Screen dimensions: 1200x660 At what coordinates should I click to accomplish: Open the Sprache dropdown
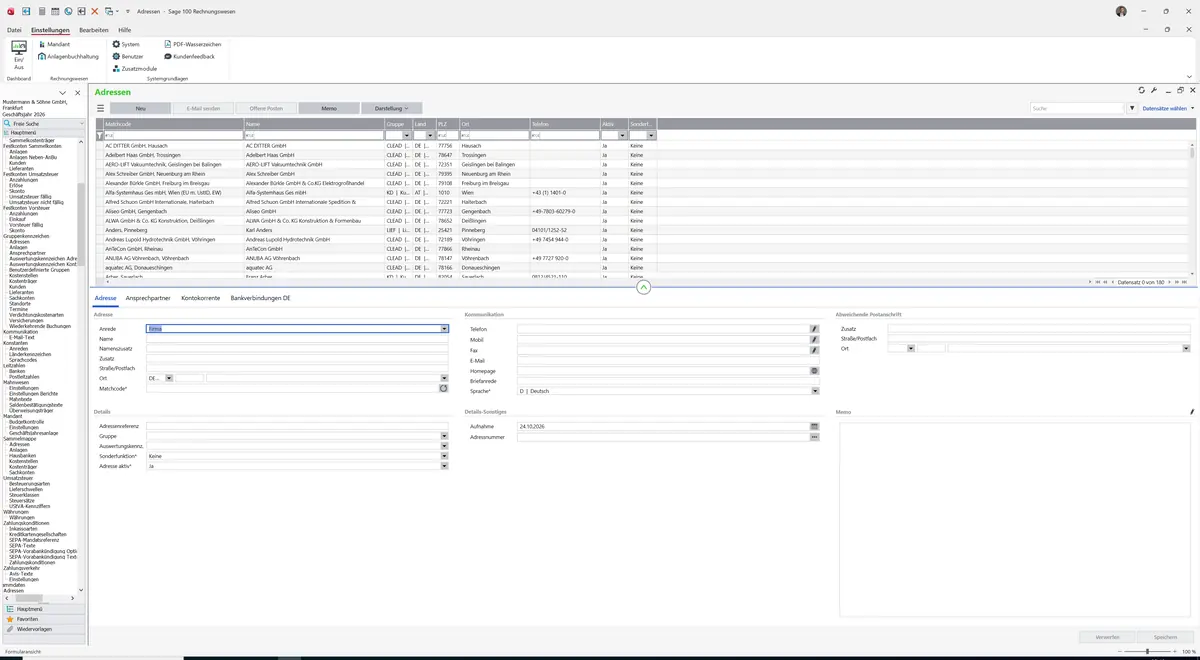point(815,391)
